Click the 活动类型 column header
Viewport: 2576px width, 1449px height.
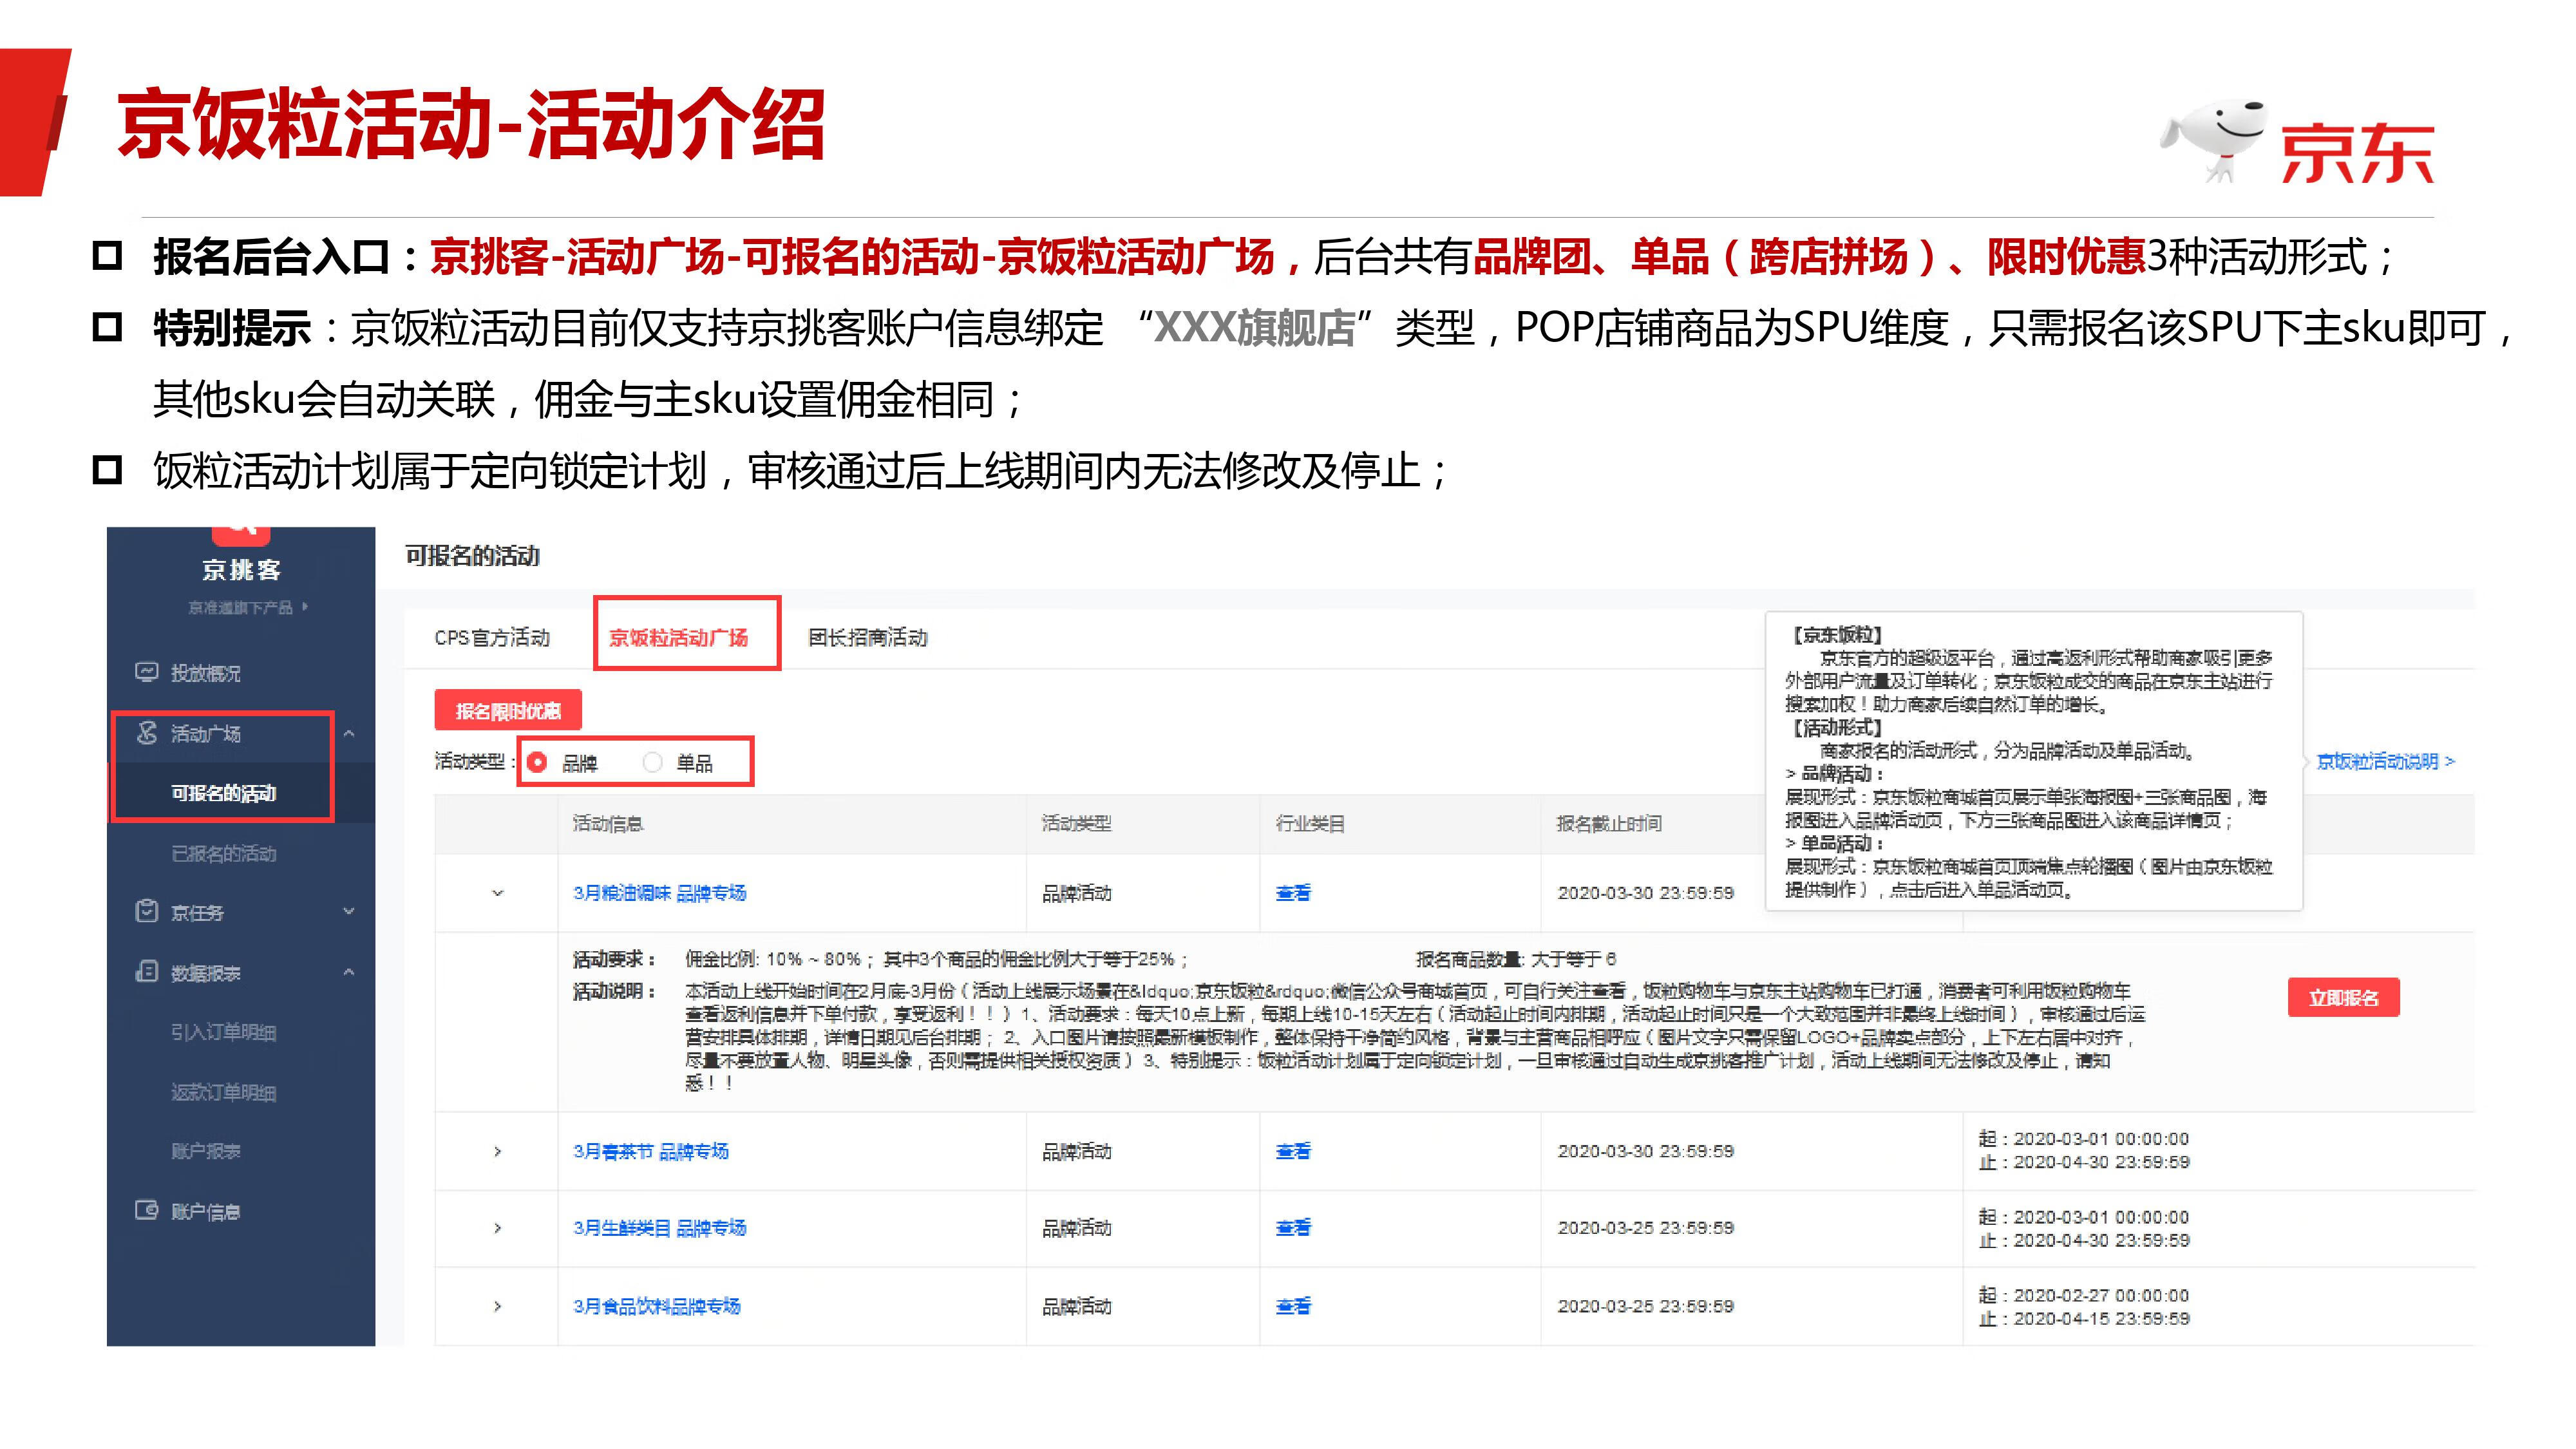(1076, 823)
